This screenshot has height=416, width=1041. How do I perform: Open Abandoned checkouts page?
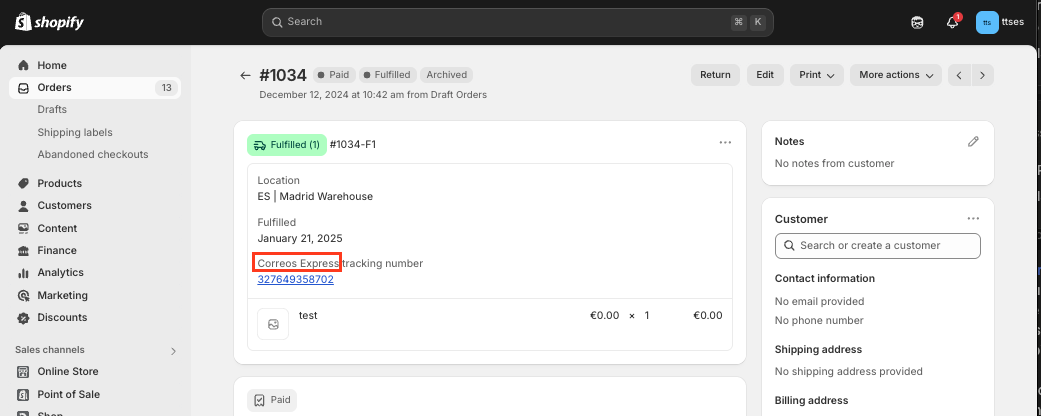point(93,154)
